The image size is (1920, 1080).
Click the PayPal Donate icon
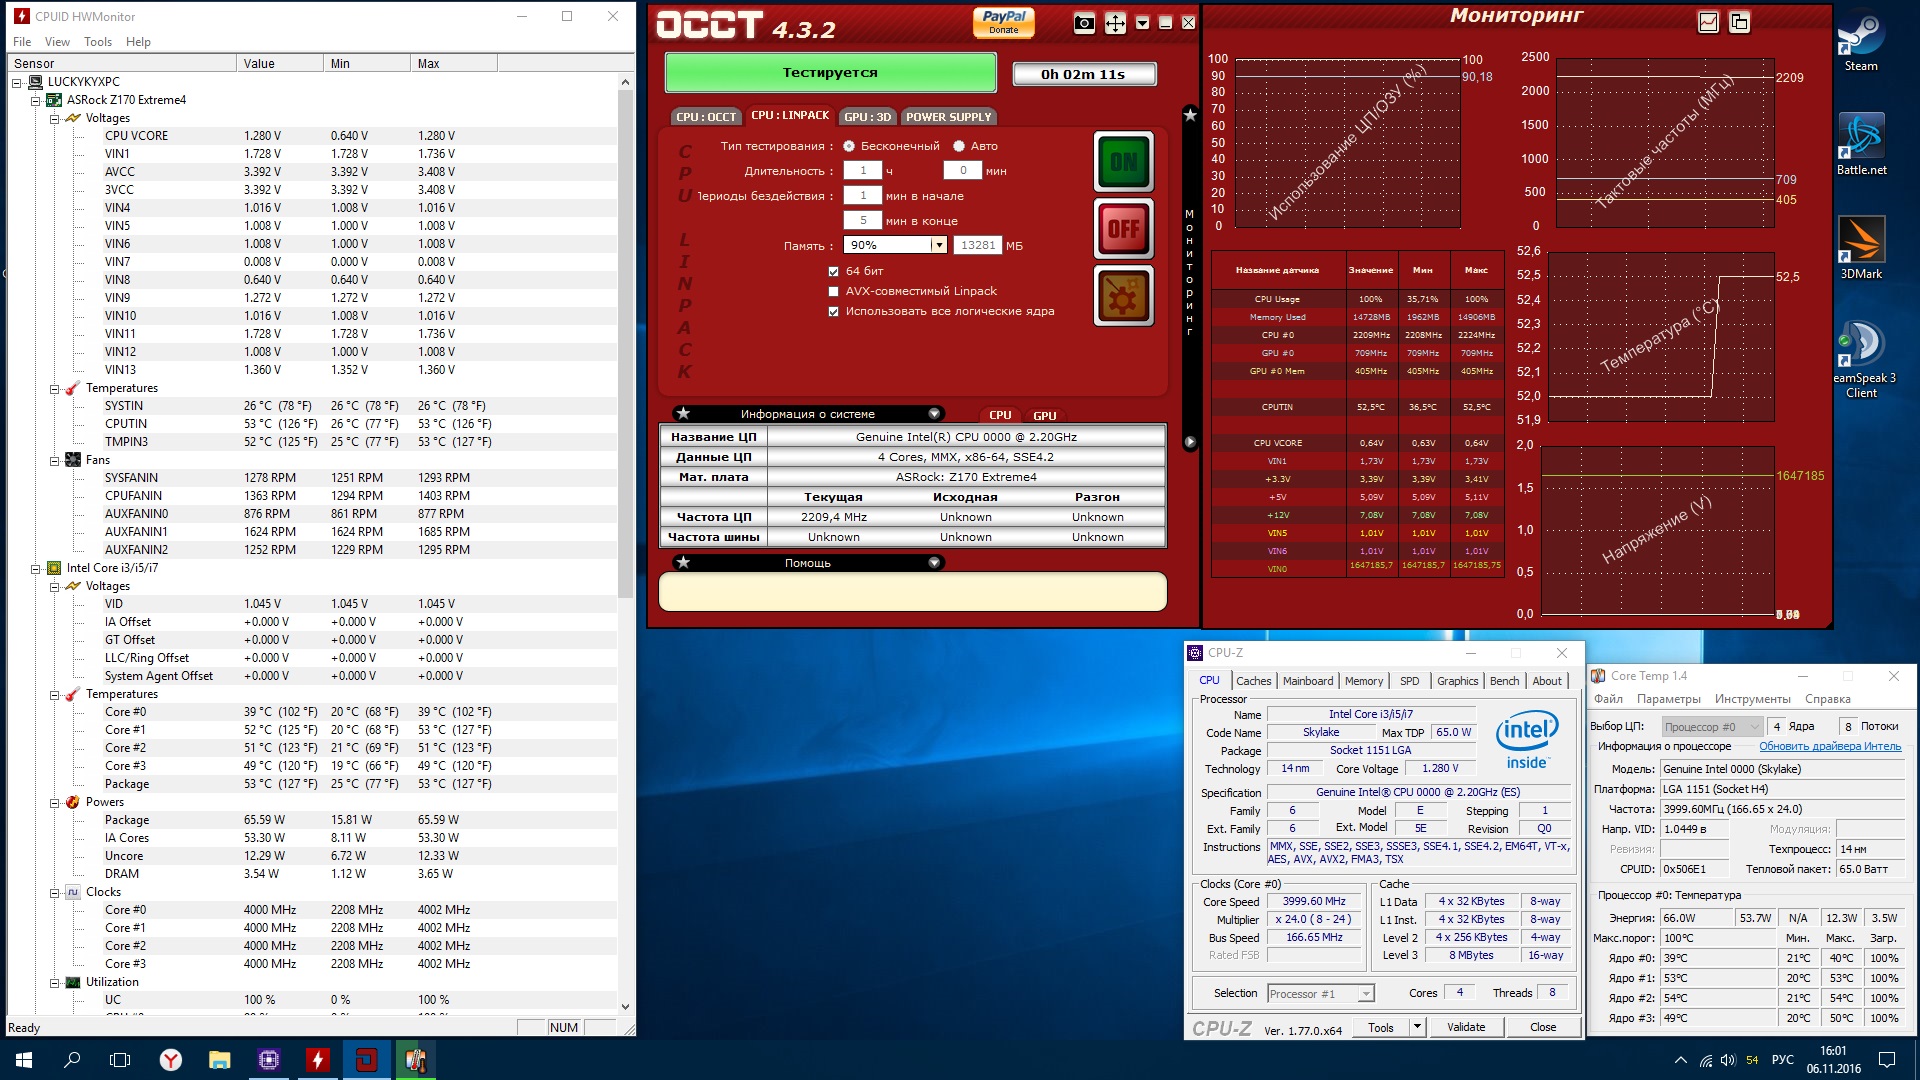pyautogui.click(x=1003, y=22)
